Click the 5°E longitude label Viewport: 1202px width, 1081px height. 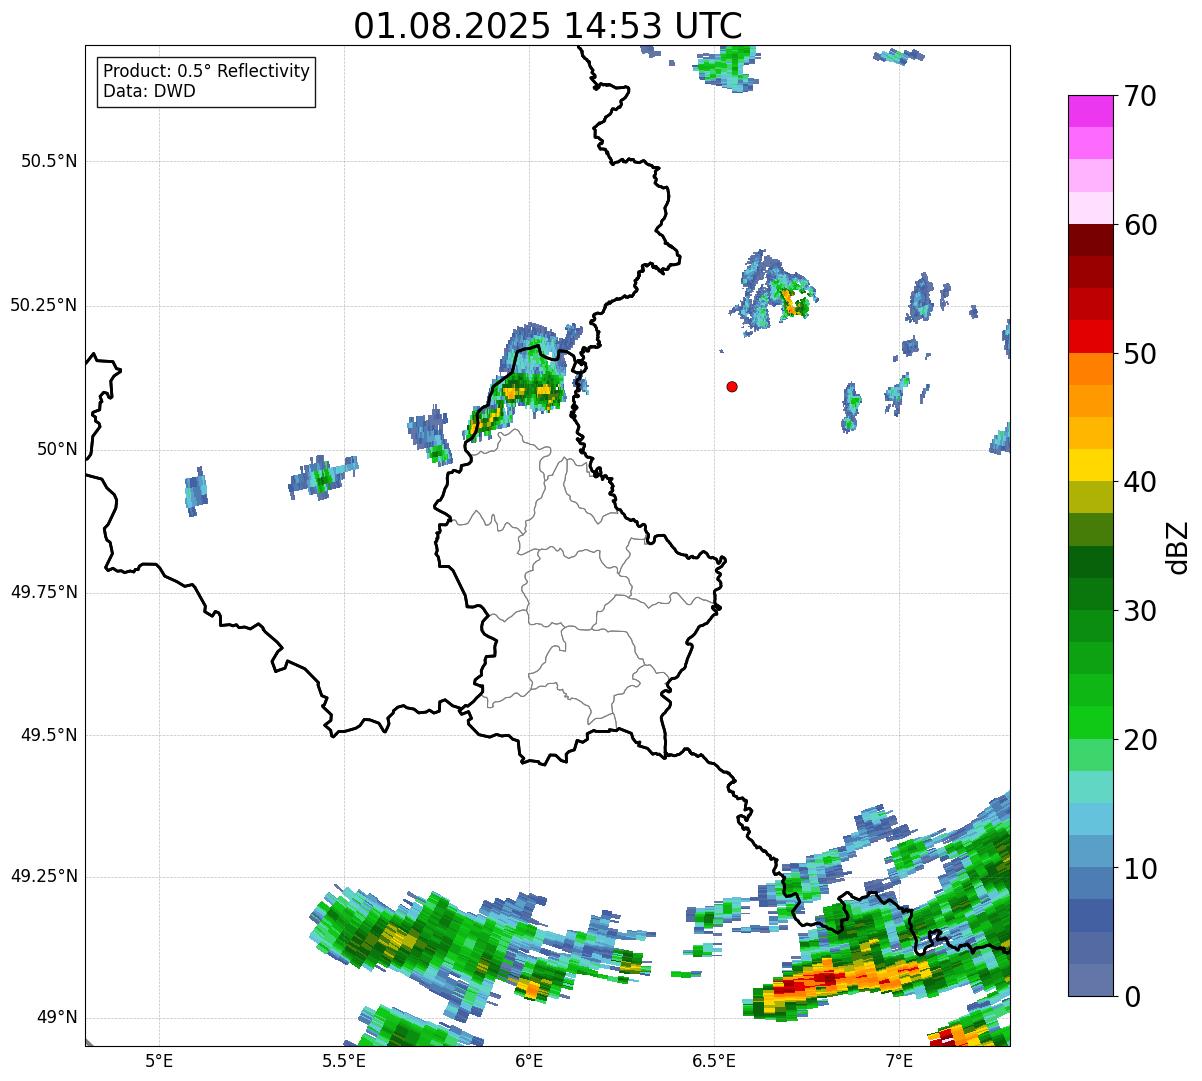click(159, 1060)
